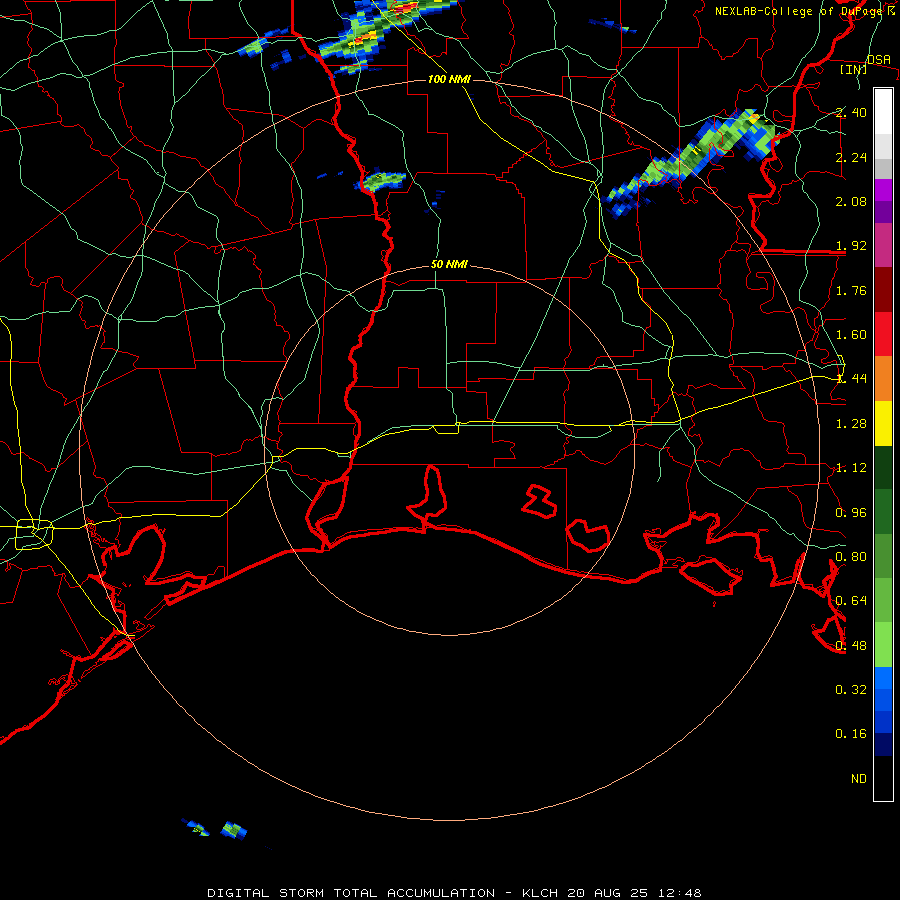Click the bright magenta swatch above 2.08

pos(883,190)
